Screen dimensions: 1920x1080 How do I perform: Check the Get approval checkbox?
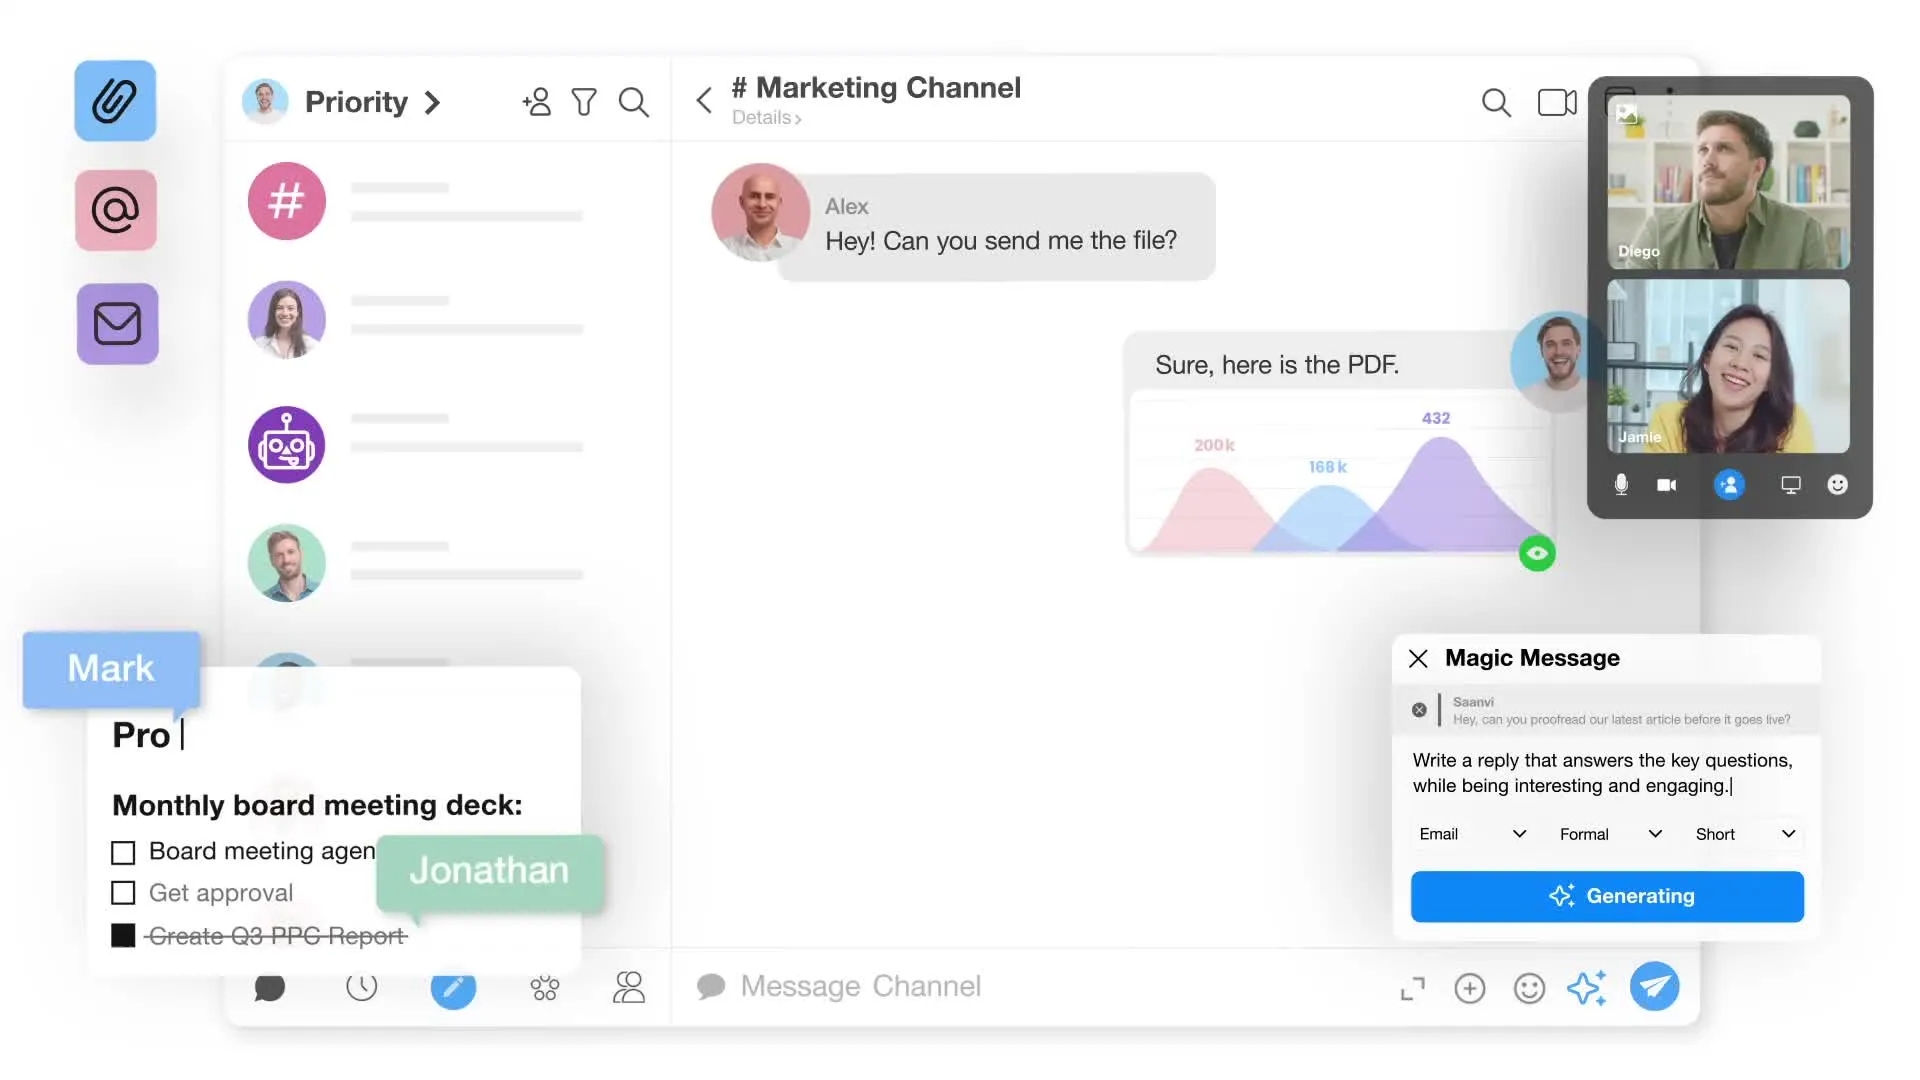click(123, 893)
